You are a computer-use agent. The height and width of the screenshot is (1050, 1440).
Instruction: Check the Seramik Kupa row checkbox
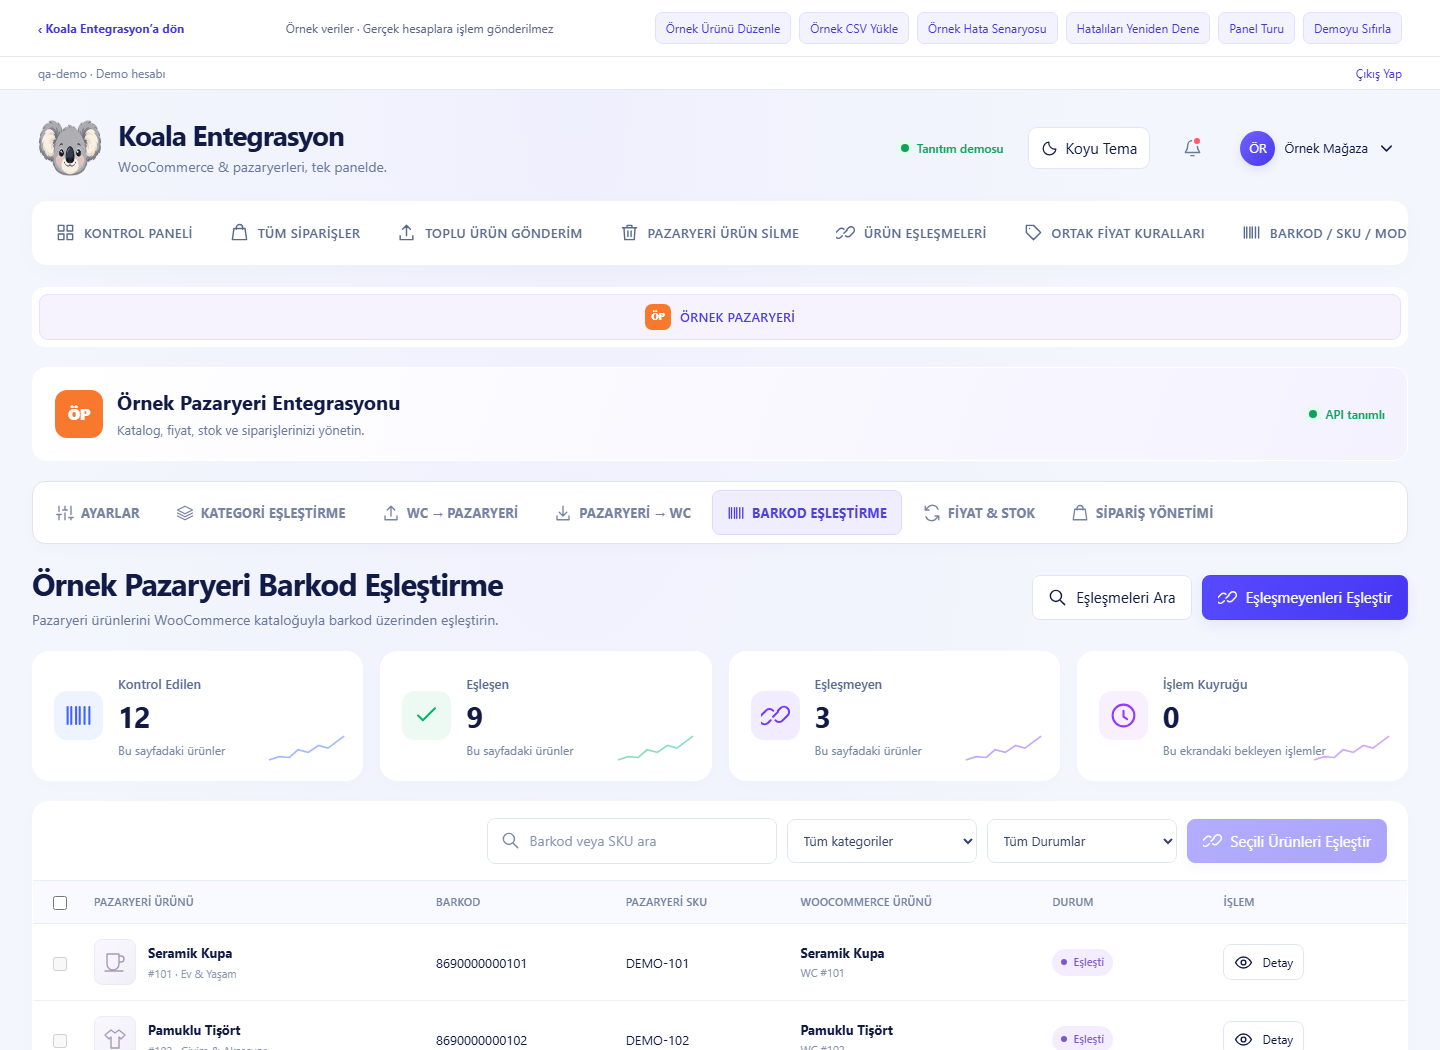[x=60, y=964]
